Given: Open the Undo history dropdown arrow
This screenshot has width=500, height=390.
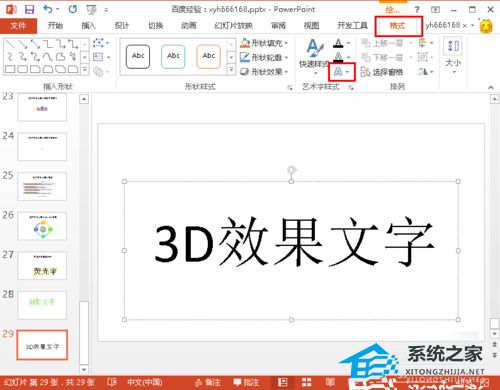Looking at the screenshot, I should tap(58, 10).
